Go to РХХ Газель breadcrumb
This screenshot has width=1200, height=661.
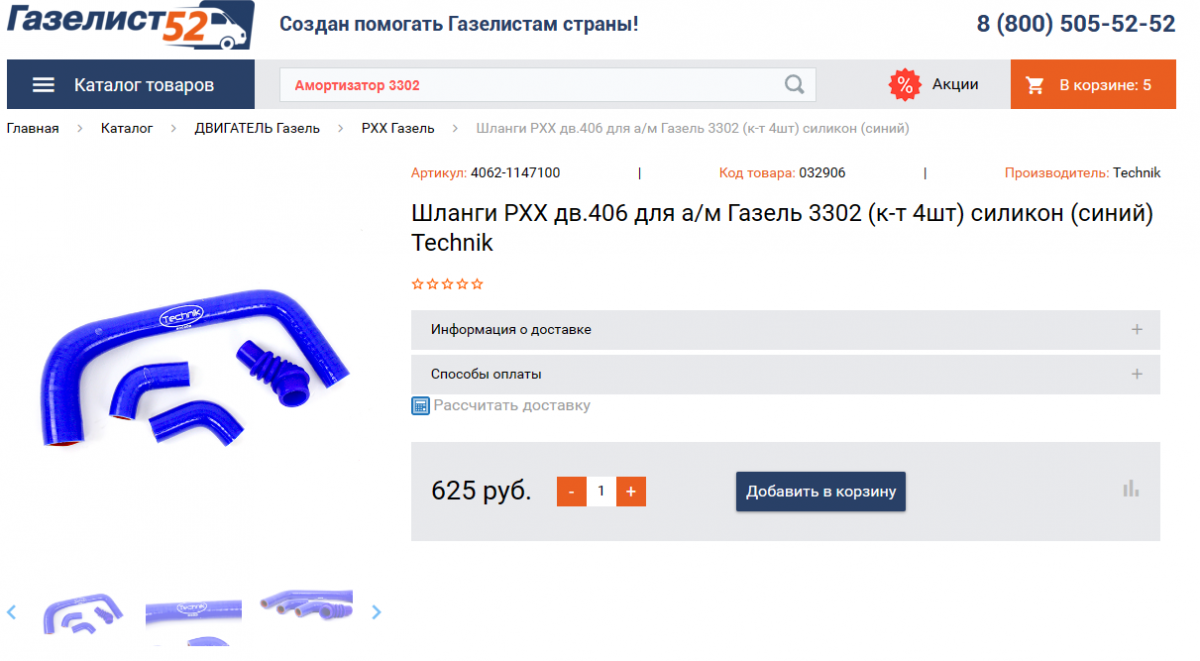[x=398, y=129]
